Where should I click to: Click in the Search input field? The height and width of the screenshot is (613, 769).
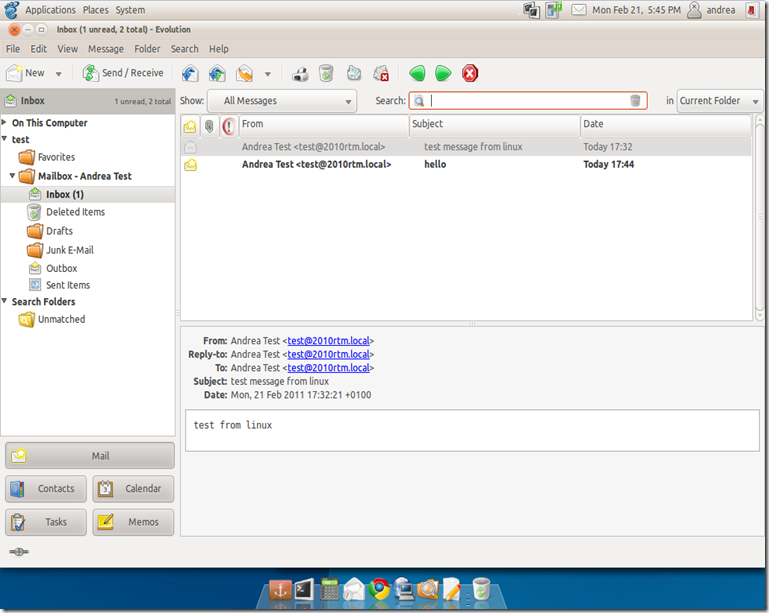pos(529,101)
